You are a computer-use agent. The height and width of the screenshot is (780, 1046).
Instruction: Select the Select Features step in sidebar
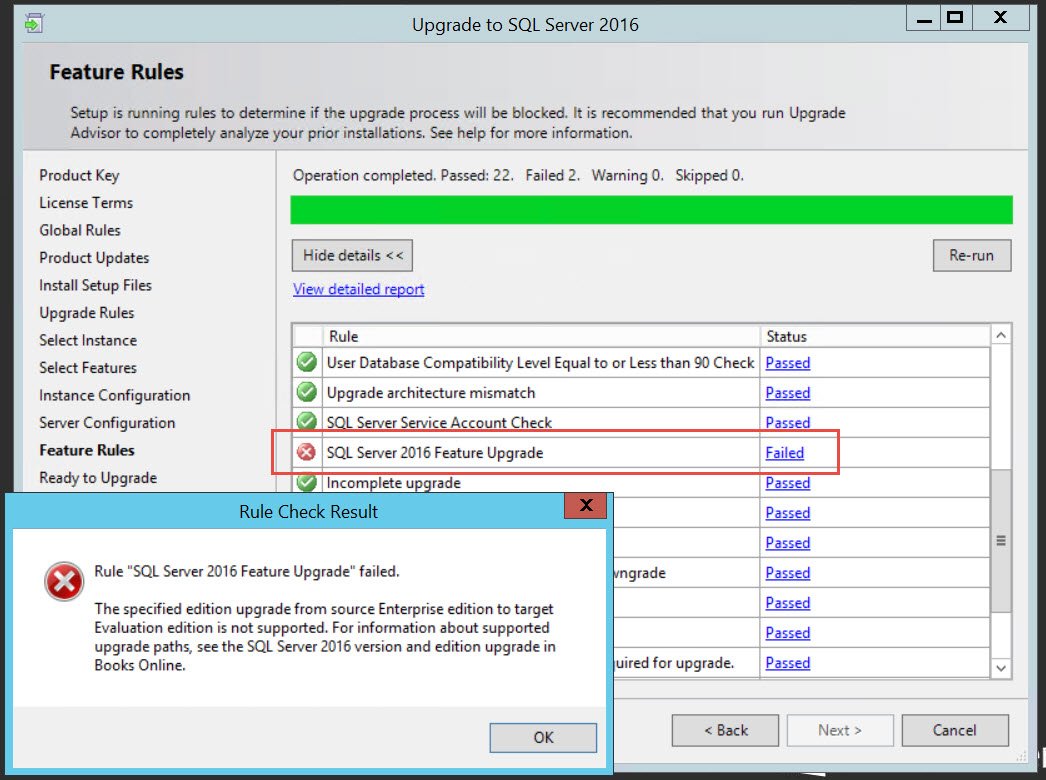click(87, 368)
